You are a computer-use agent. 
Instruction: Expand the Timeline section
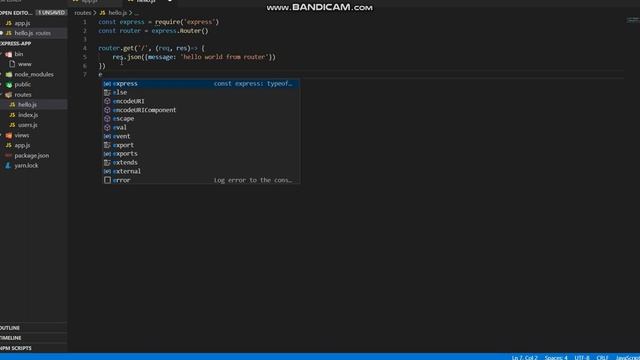click(x=33, y=338)
